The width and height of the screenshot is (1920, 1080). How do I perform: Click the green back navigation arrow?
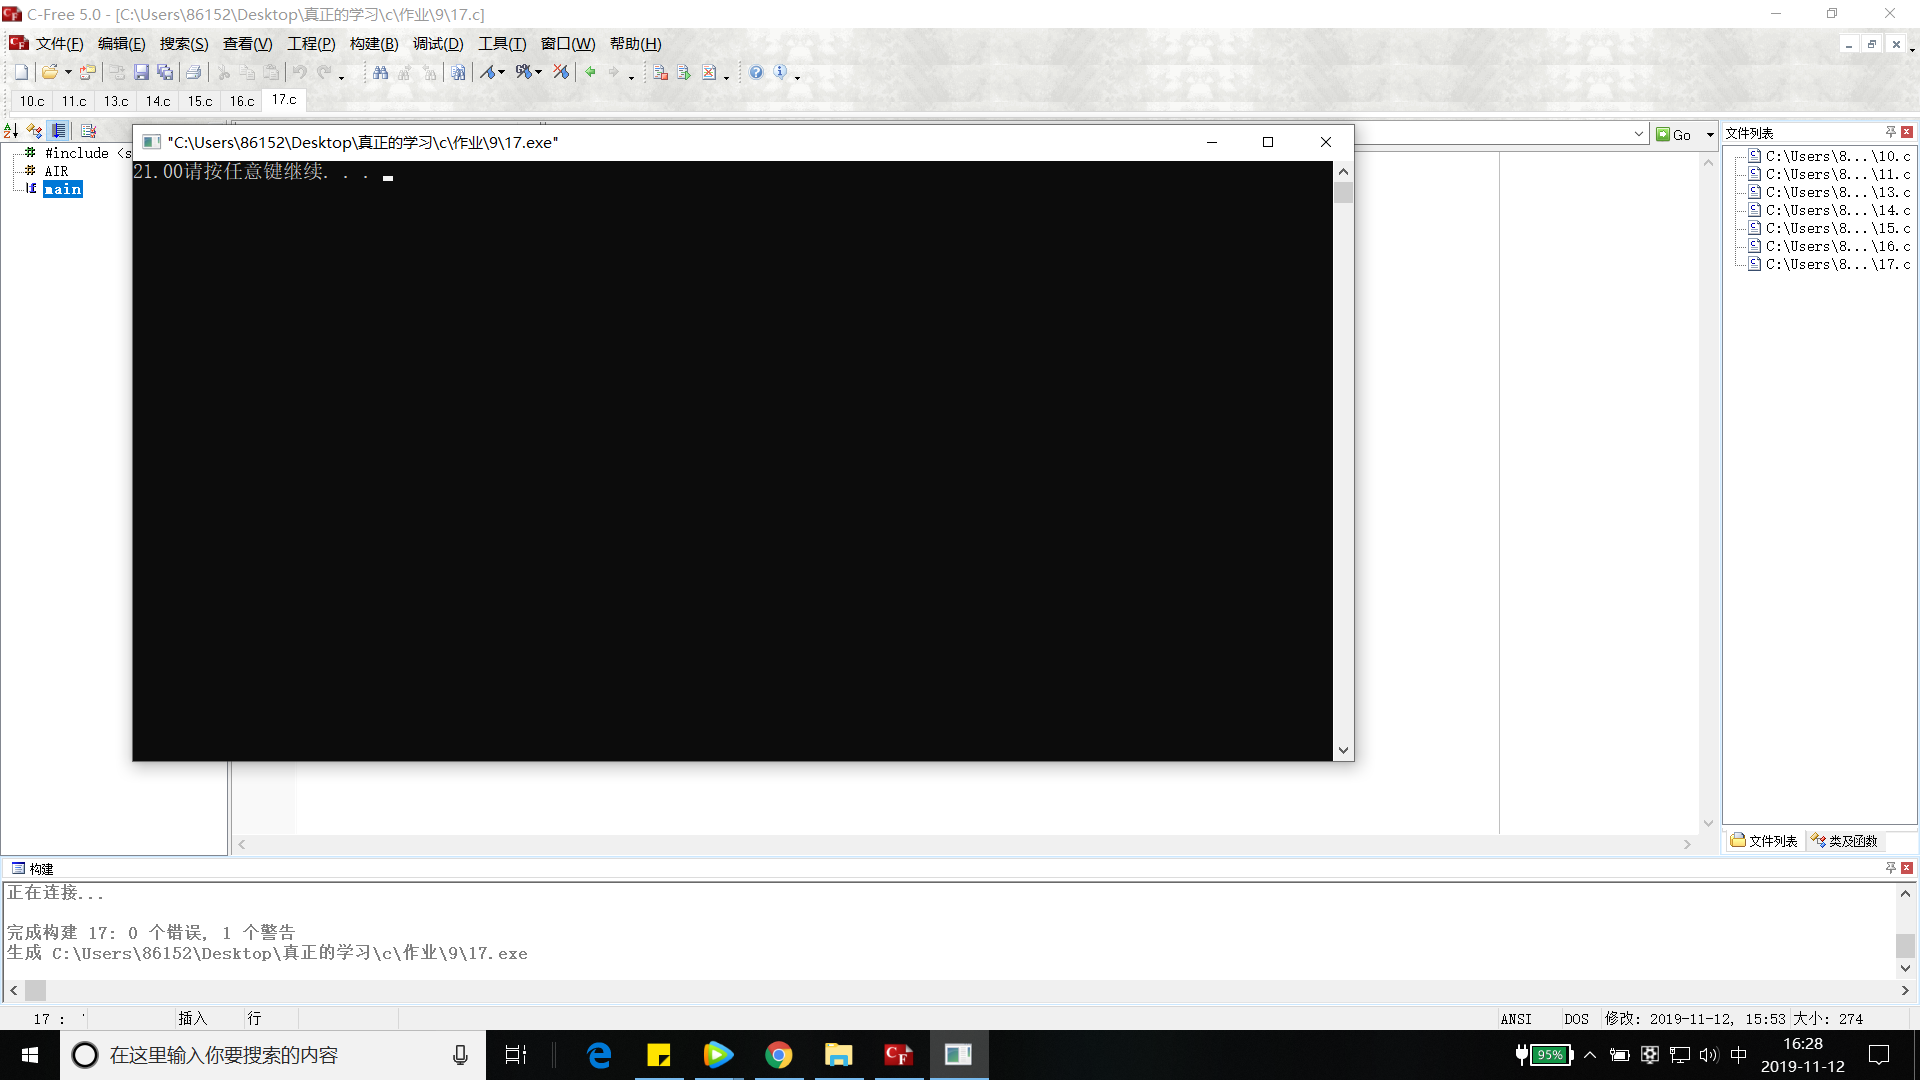(x=590, y=72)
